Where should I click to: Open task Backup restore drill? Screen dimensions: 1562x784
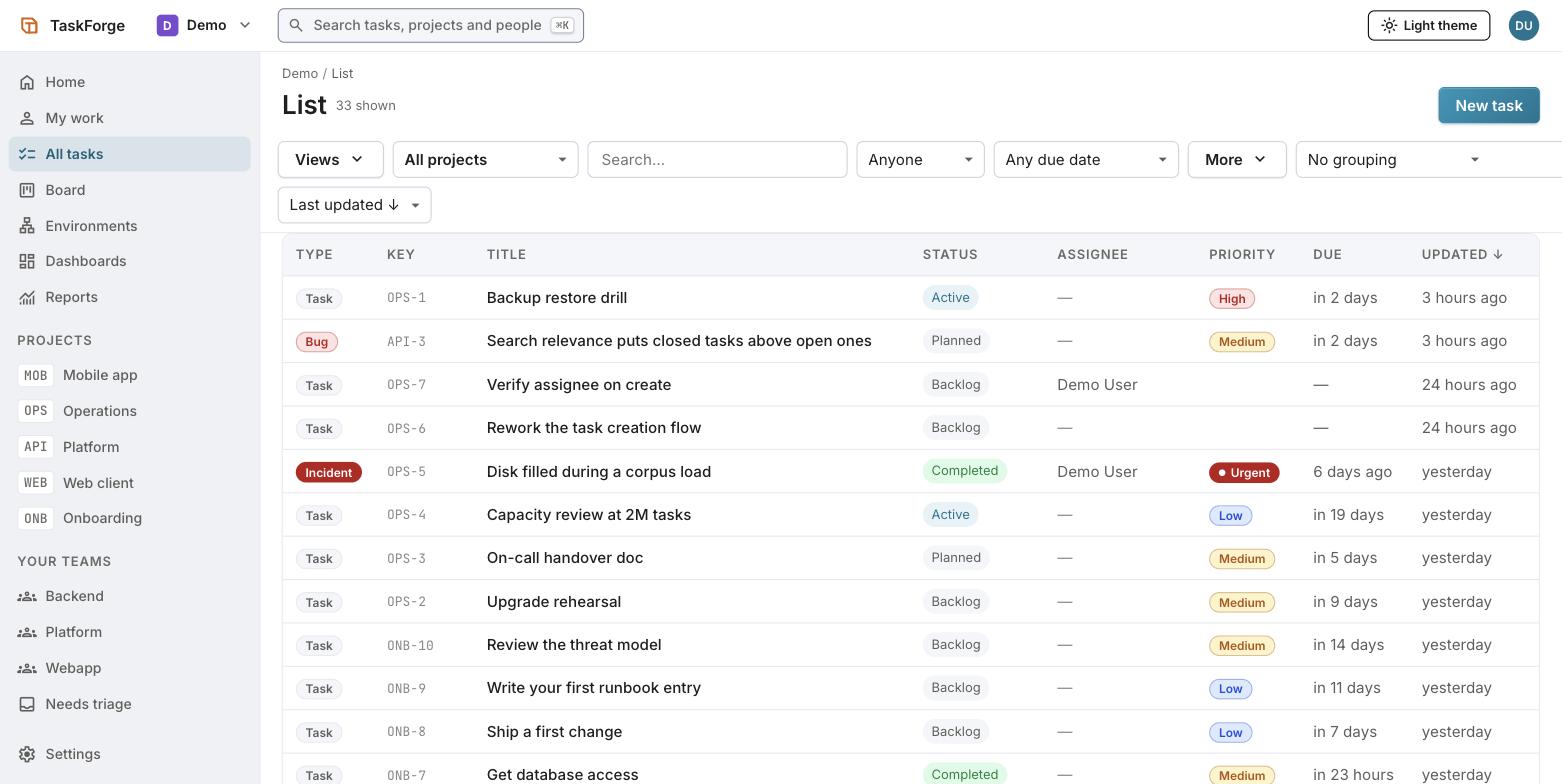[x=557, y=298]
